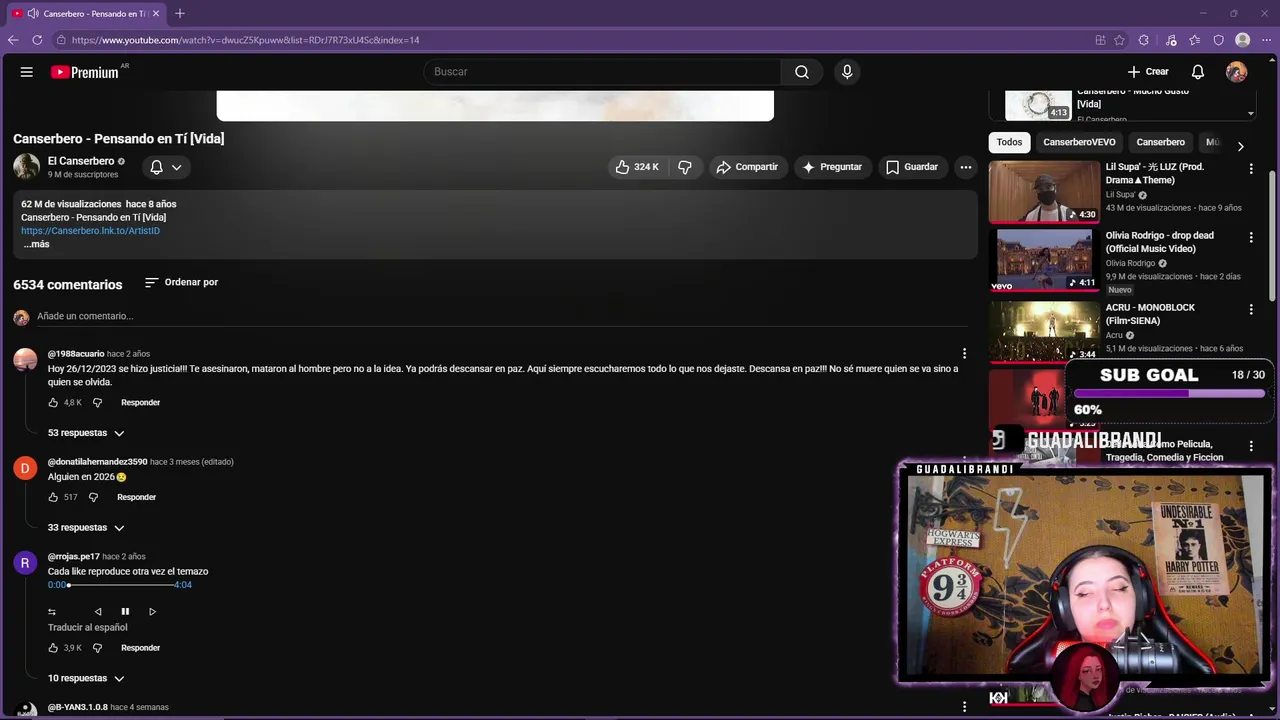Open the Ordenar por sort menu
The height and width of the screenshot is (720, 1280).
point(181,283)
